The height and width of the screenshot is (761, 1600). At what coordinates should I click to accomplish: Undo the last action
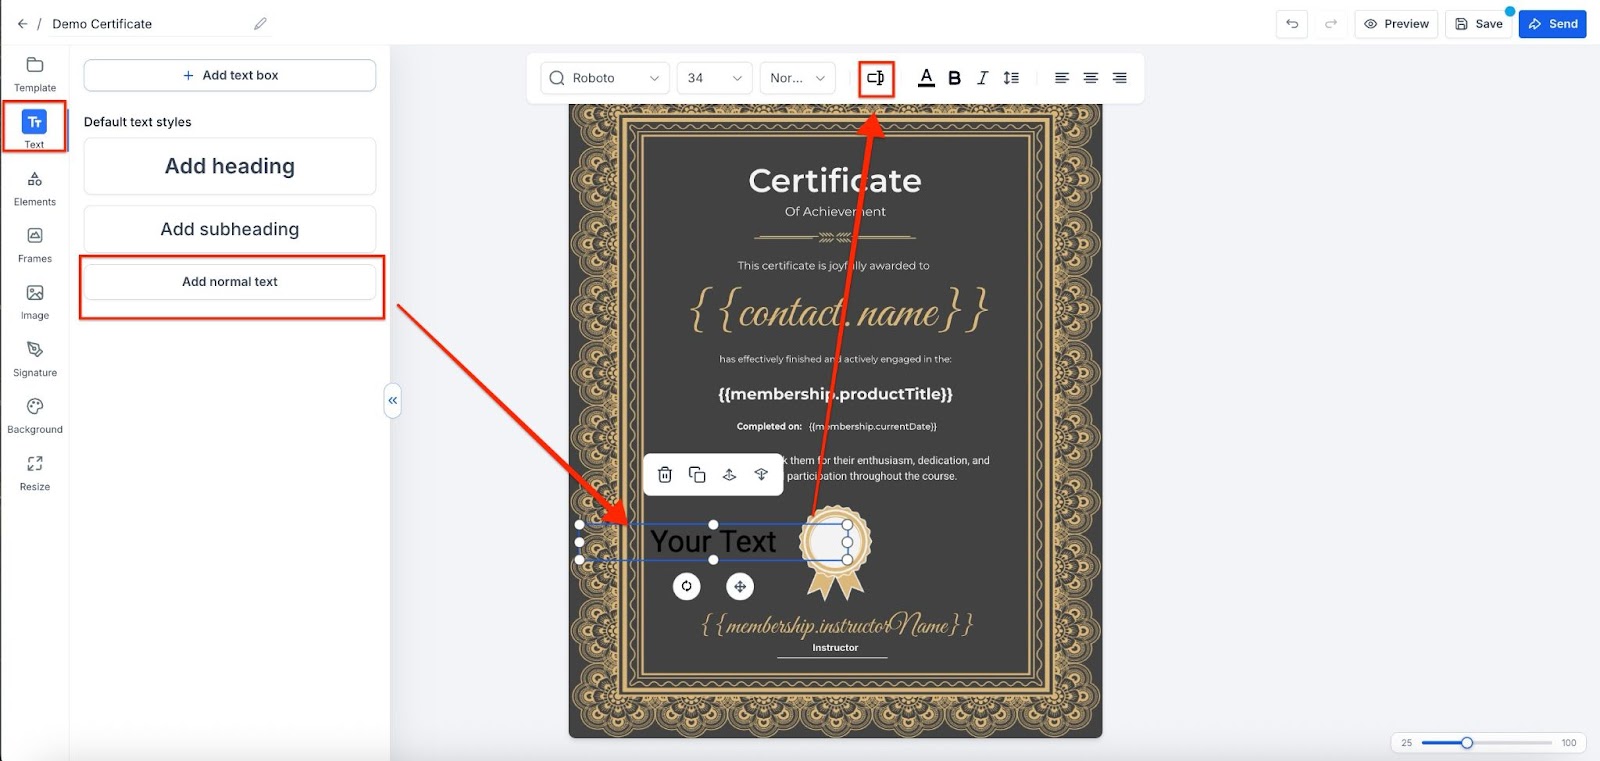[x=1292, y=24]
